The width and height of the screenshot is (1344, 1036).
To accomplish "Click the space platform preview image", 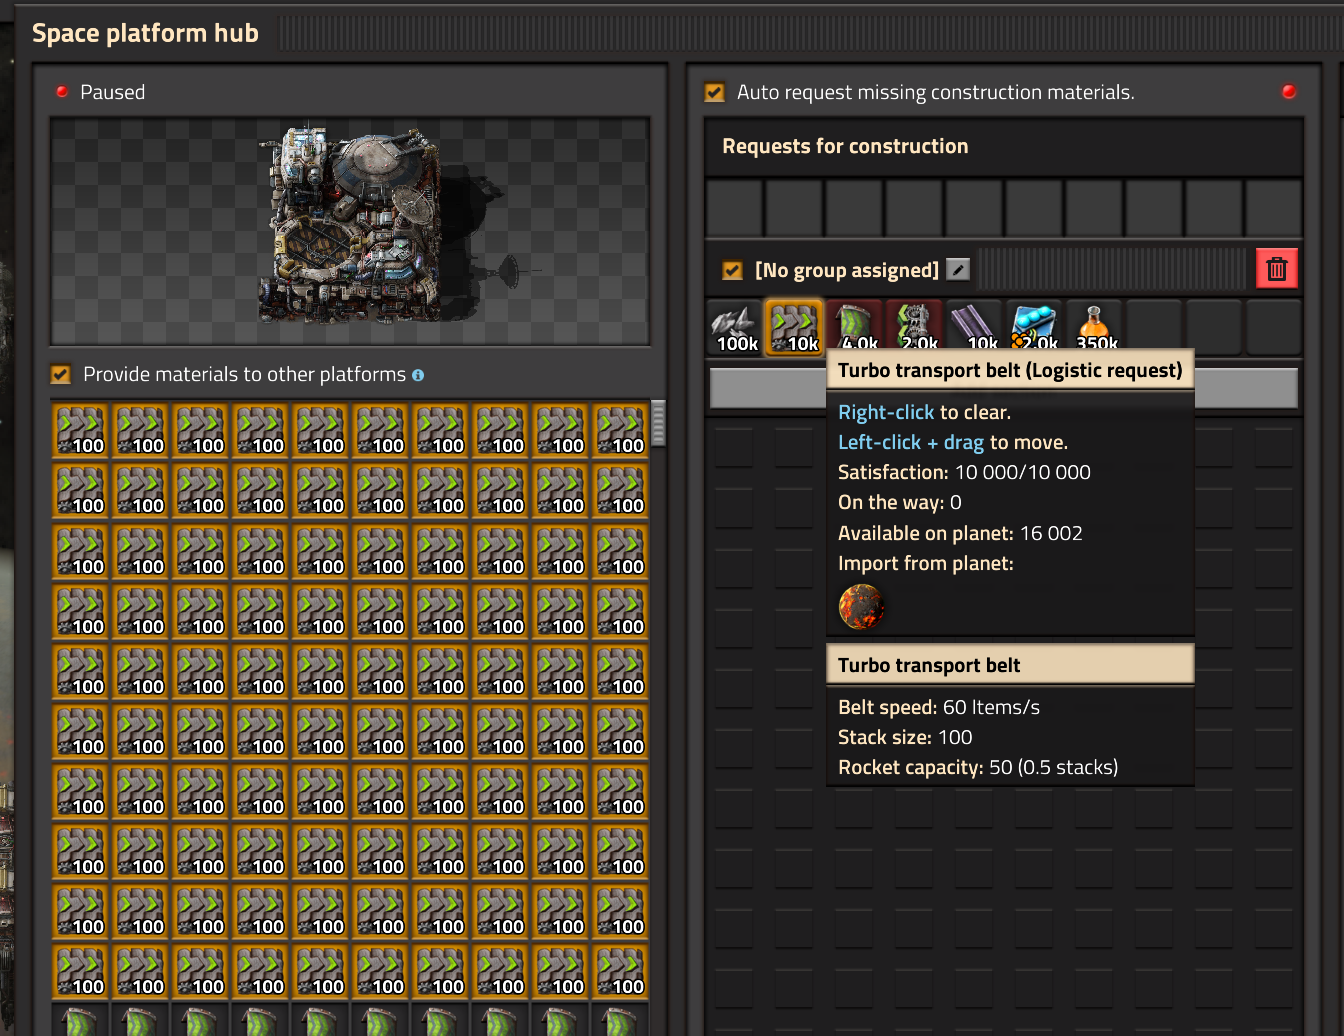I will (x=350, y=232).
